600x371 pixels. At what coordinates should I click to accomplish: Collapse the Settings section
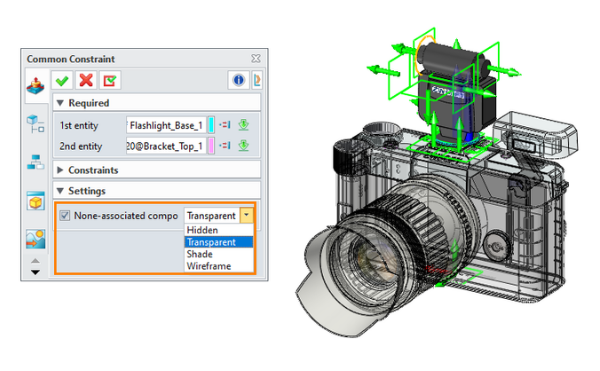point(60,191)
